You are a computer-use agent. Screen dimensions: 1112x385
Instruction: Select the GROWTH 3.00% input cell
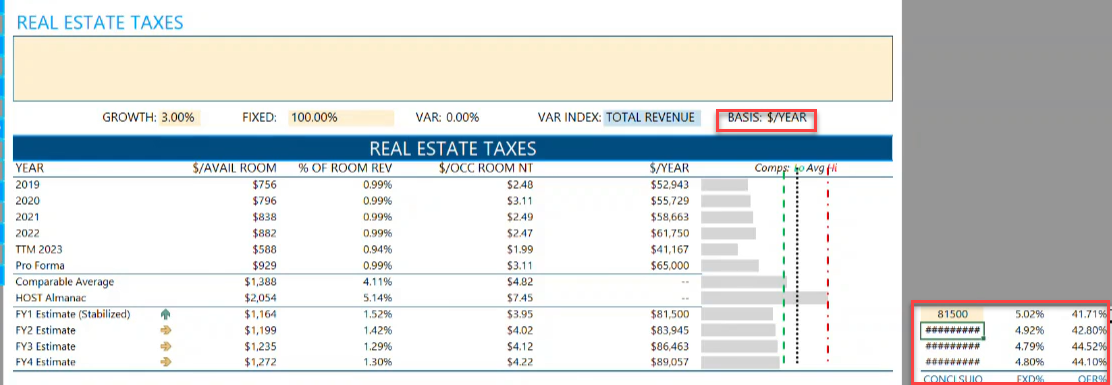point(180,118)
